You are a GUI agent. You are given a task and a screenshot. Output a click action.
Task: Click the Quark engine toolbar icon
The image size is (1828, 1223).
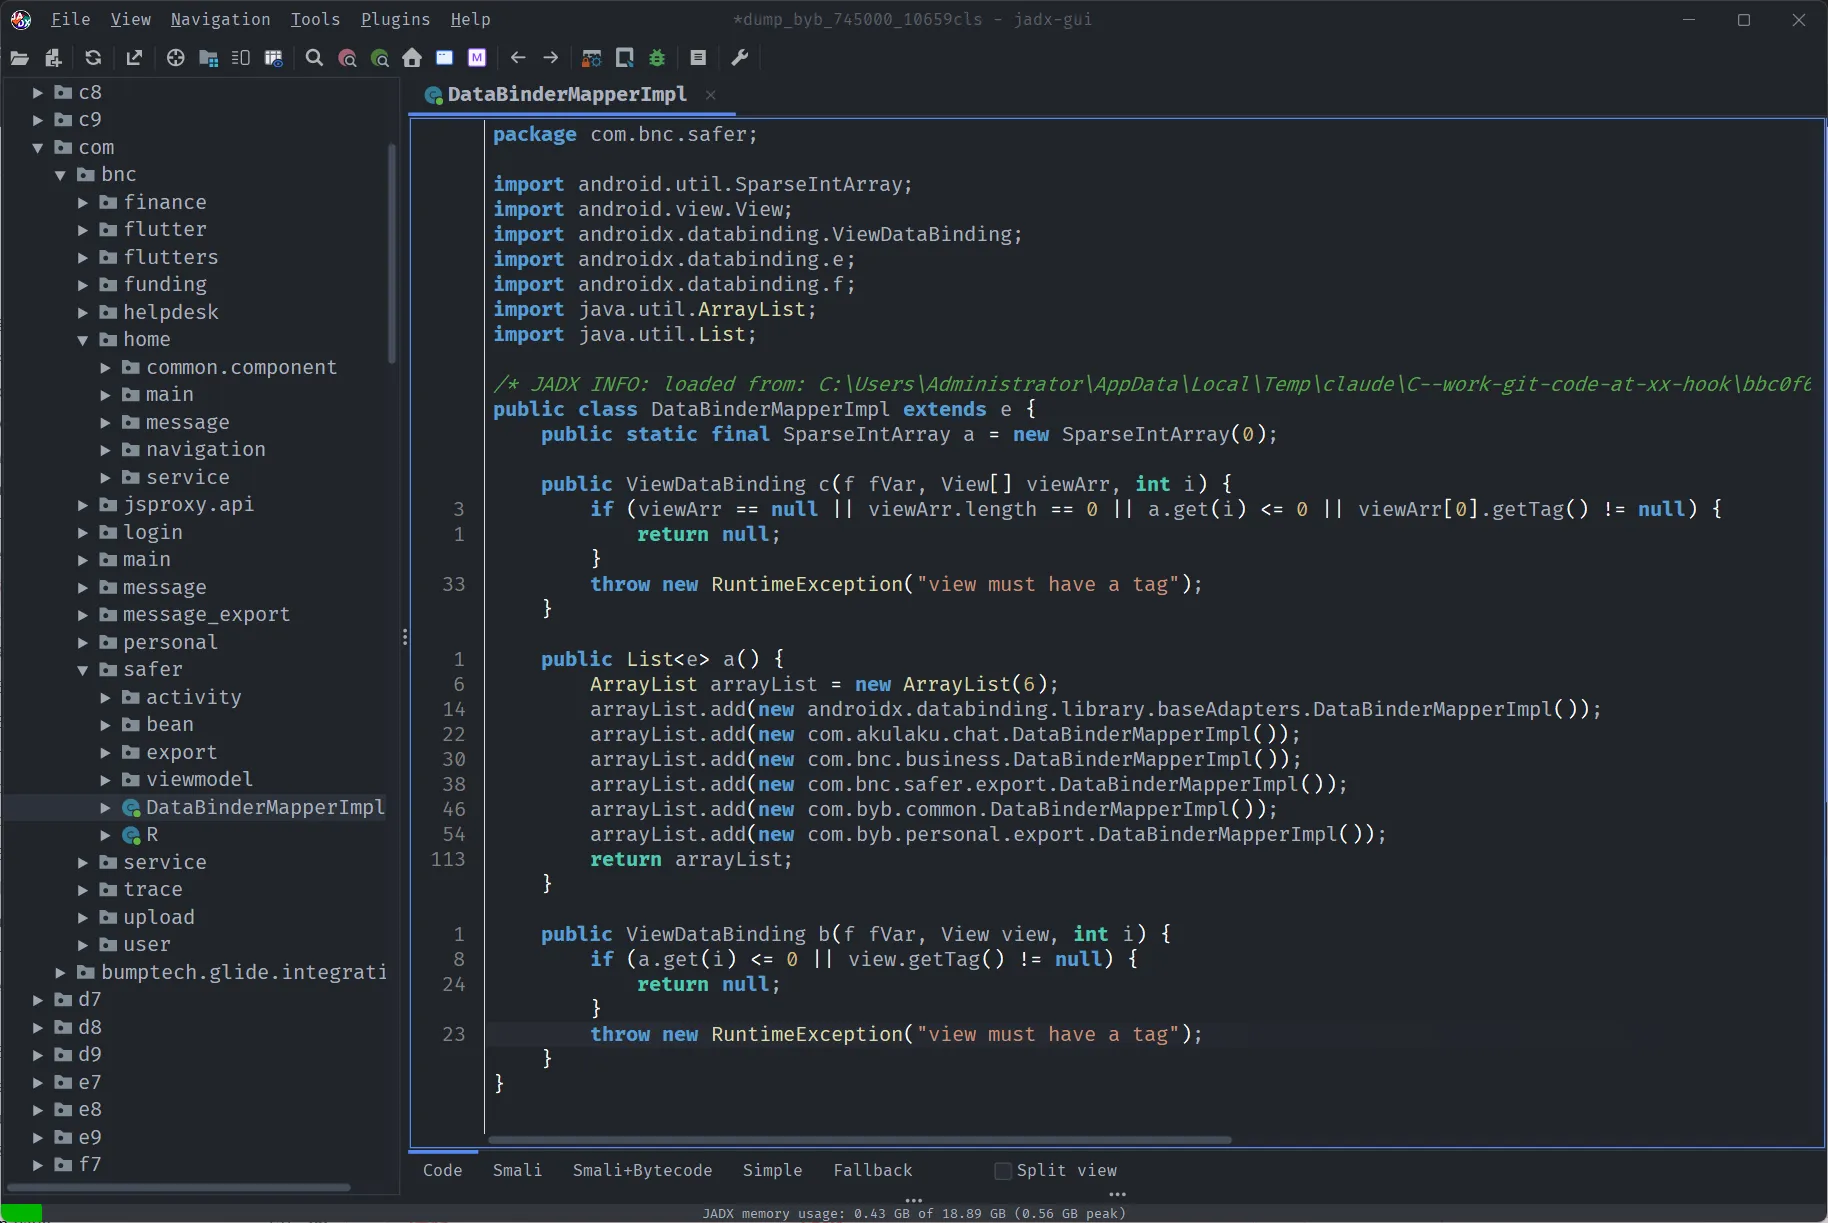click(x=625, y=58)
